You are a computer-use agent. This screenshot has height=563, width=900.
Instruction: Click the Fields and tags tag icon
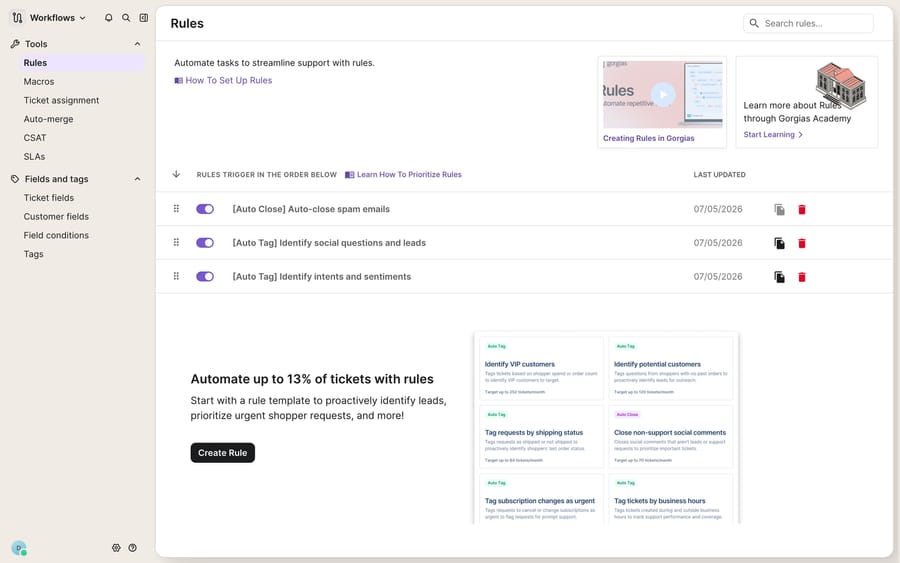(x=15, y=179)
